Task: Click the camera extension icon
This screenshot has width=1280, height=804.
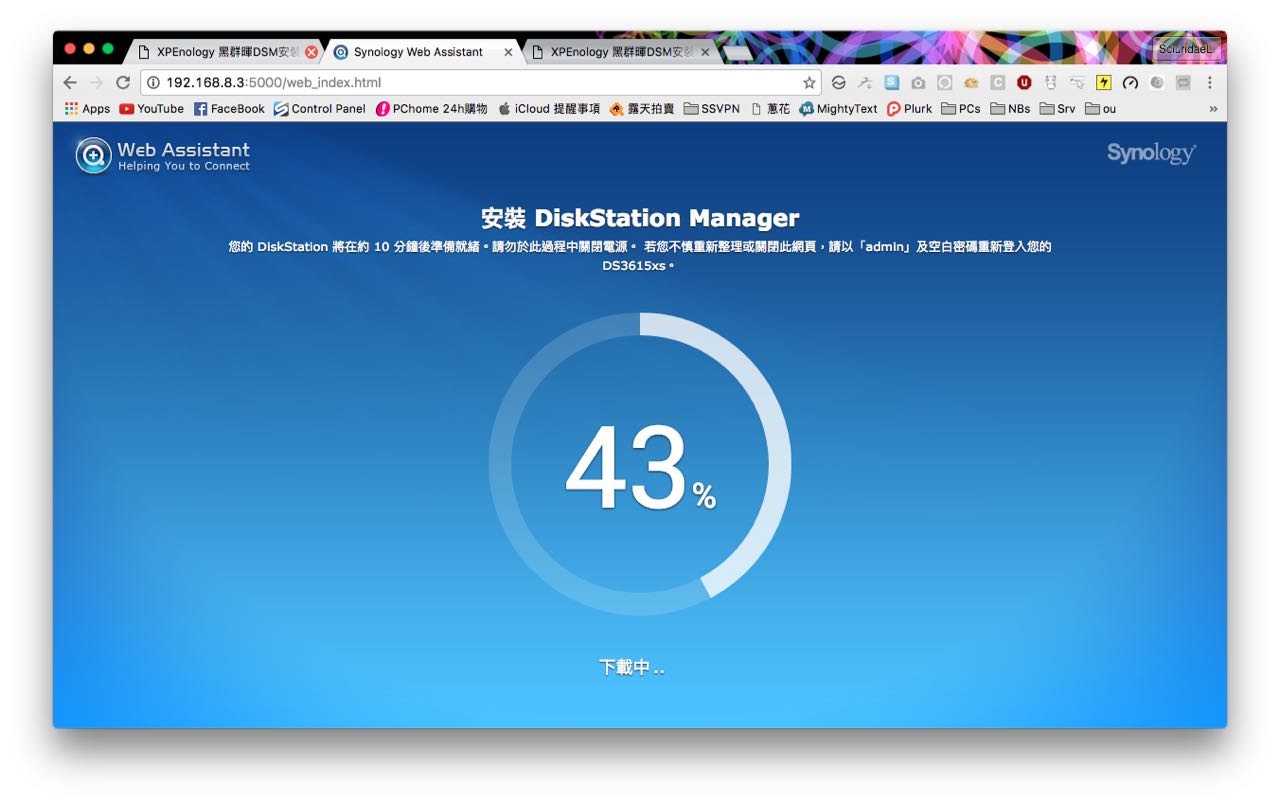Action: [918, 83]
